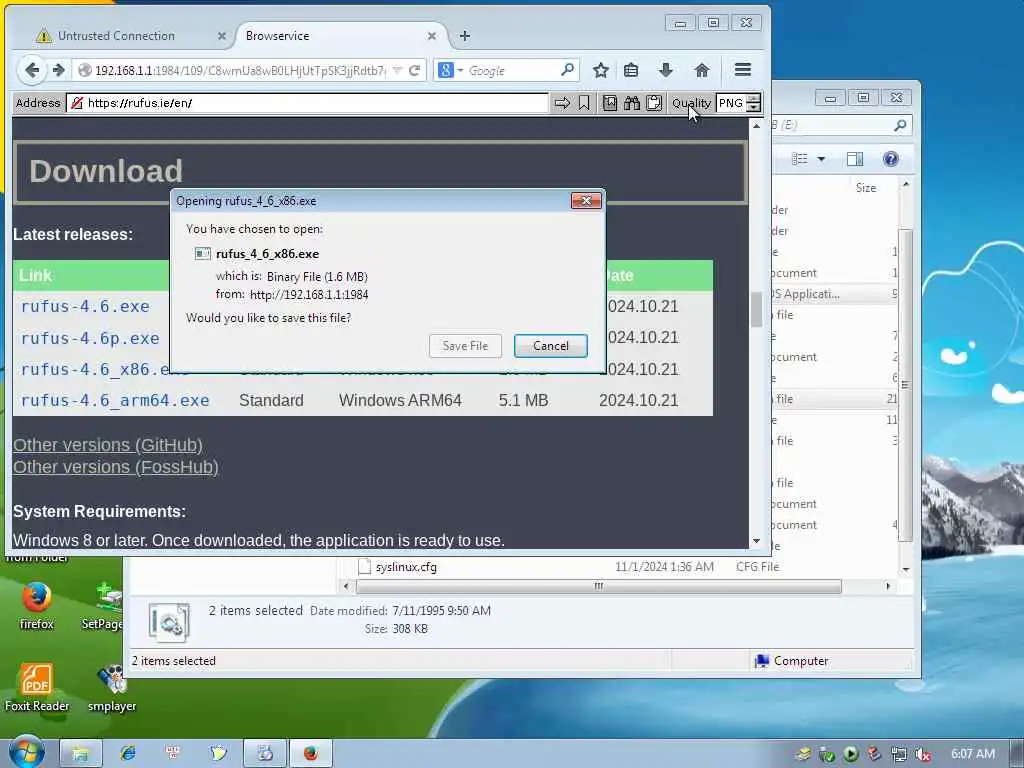
Task: Click the Save File button
Action: click(x=465, y=346)
